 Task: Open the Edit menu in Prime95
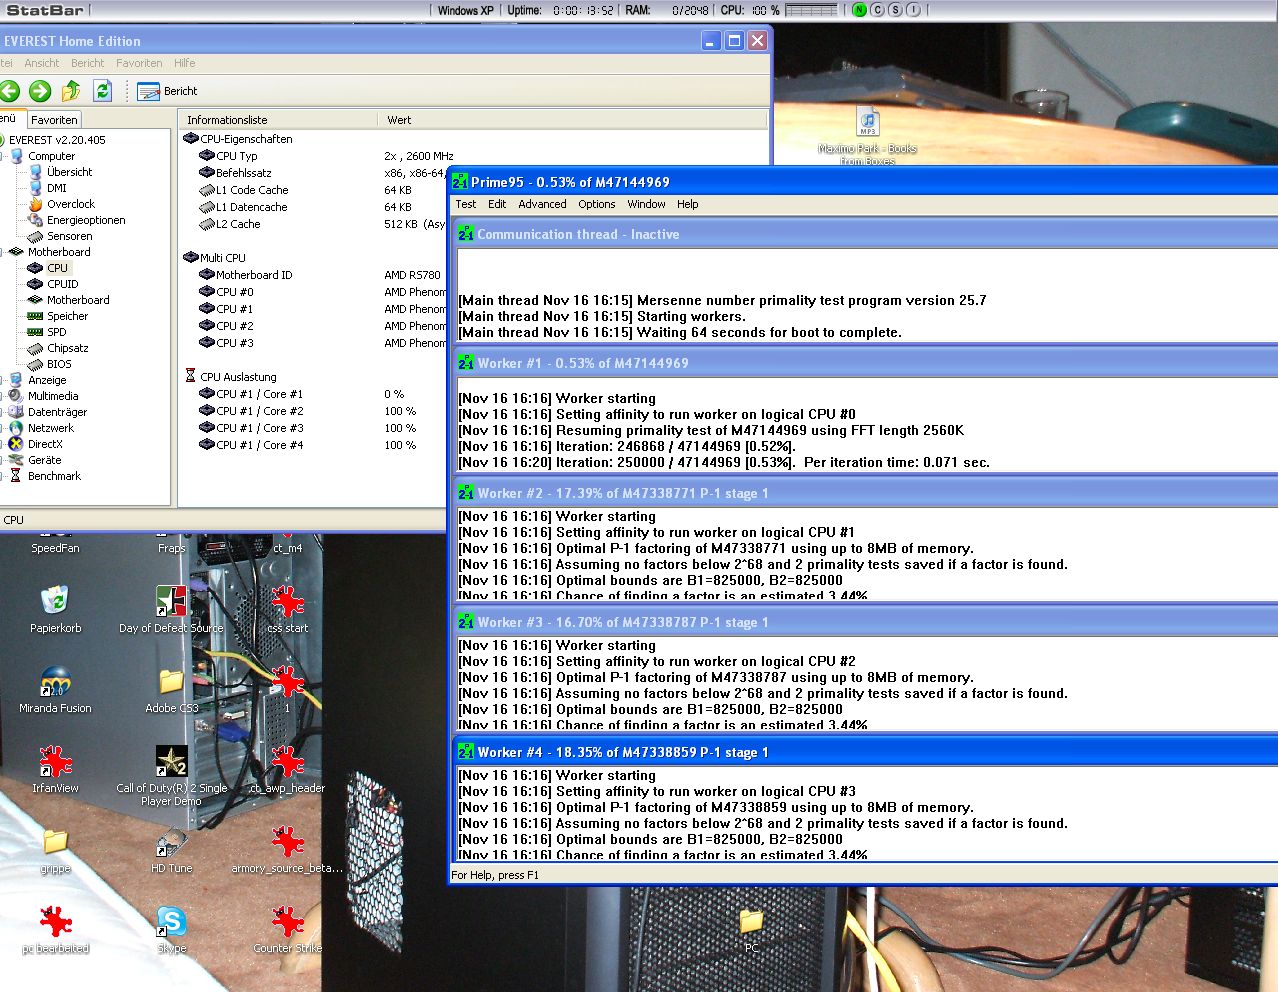497,204
